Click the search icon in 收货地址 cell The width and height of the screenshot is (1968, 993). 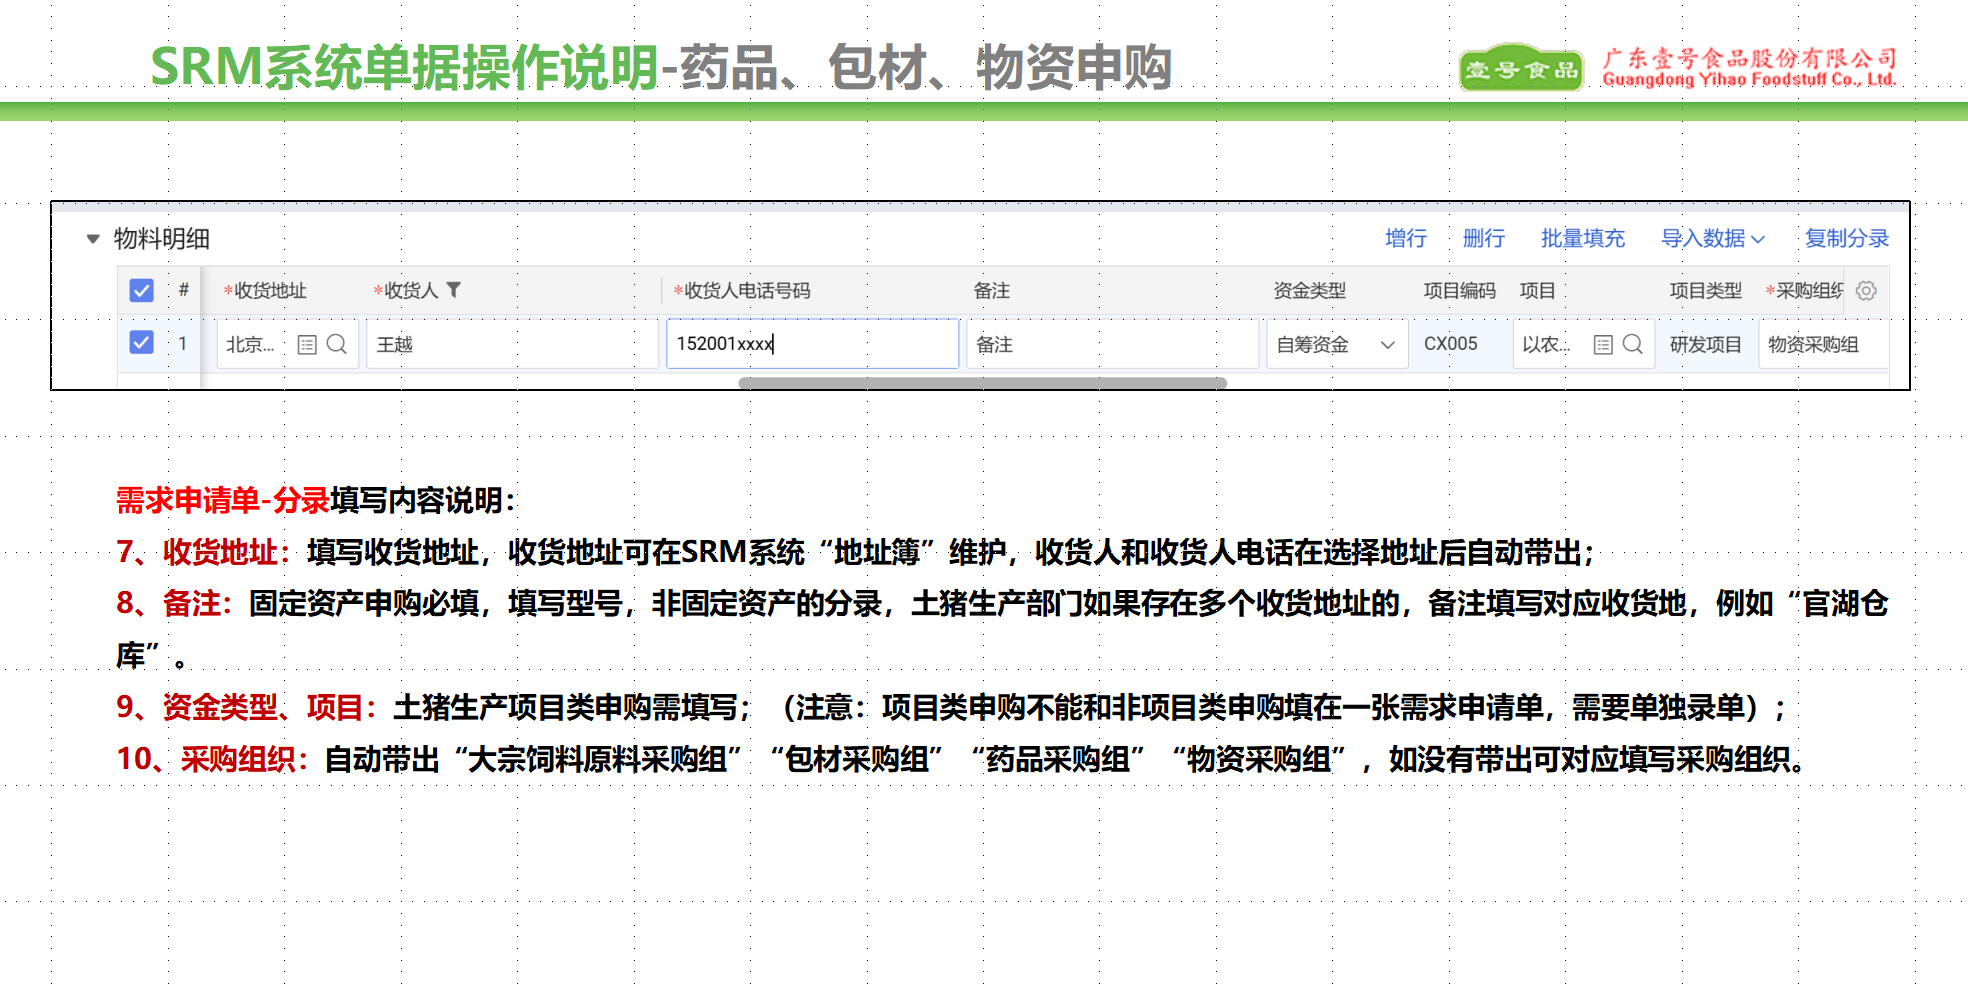click(x=337, y=345)
